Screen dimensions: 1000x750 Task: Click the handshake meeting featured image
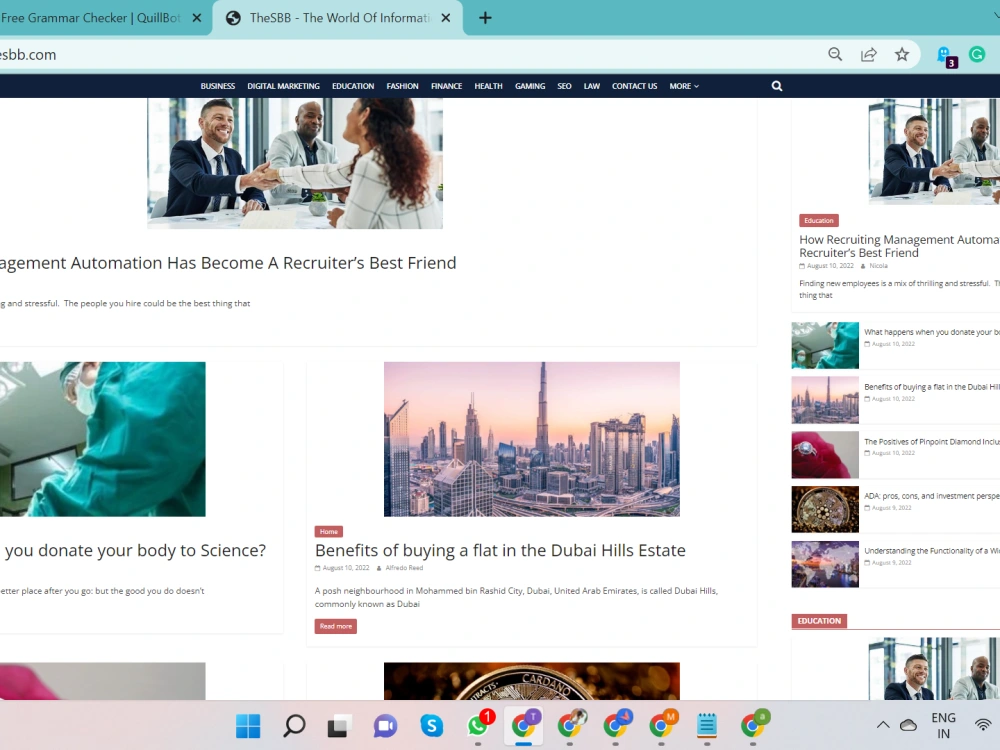pos(295,163)
